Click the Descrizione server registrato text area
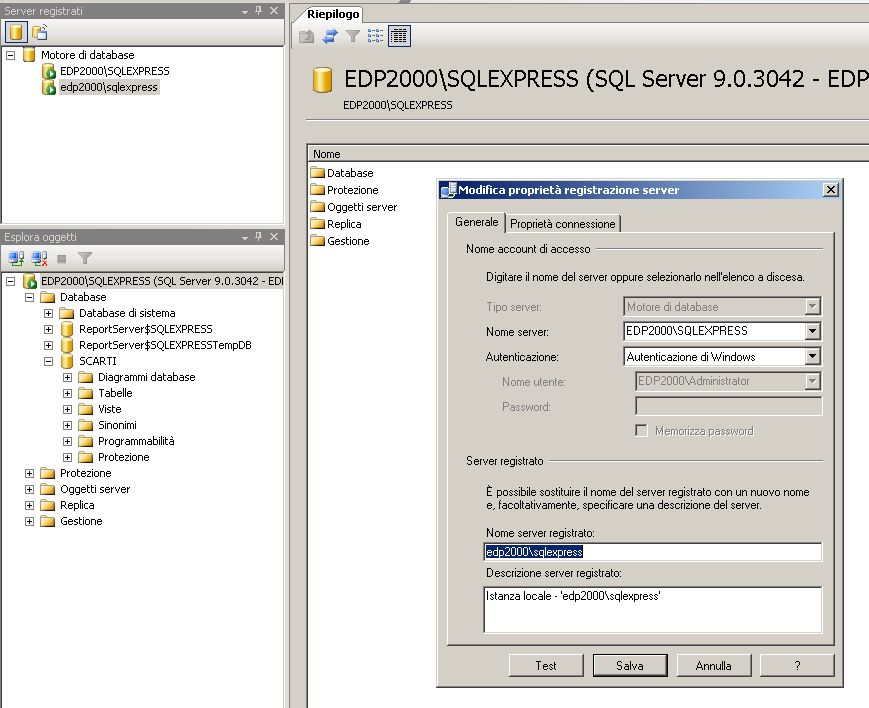This screenshot has width=869, height=708. (653, 610)
